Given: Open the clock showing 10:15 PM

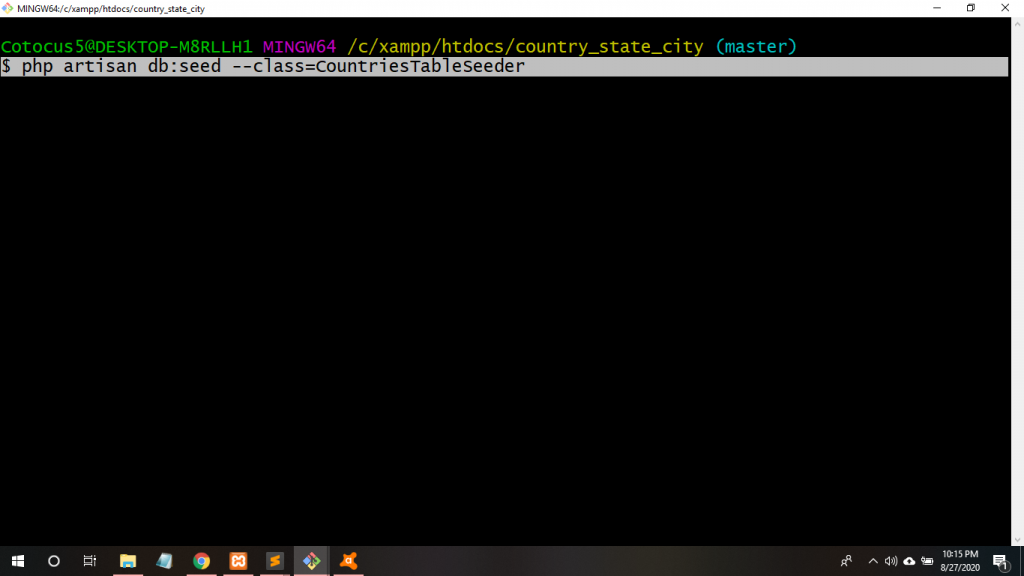Looking at the screenshot, I should coord(960,561).
